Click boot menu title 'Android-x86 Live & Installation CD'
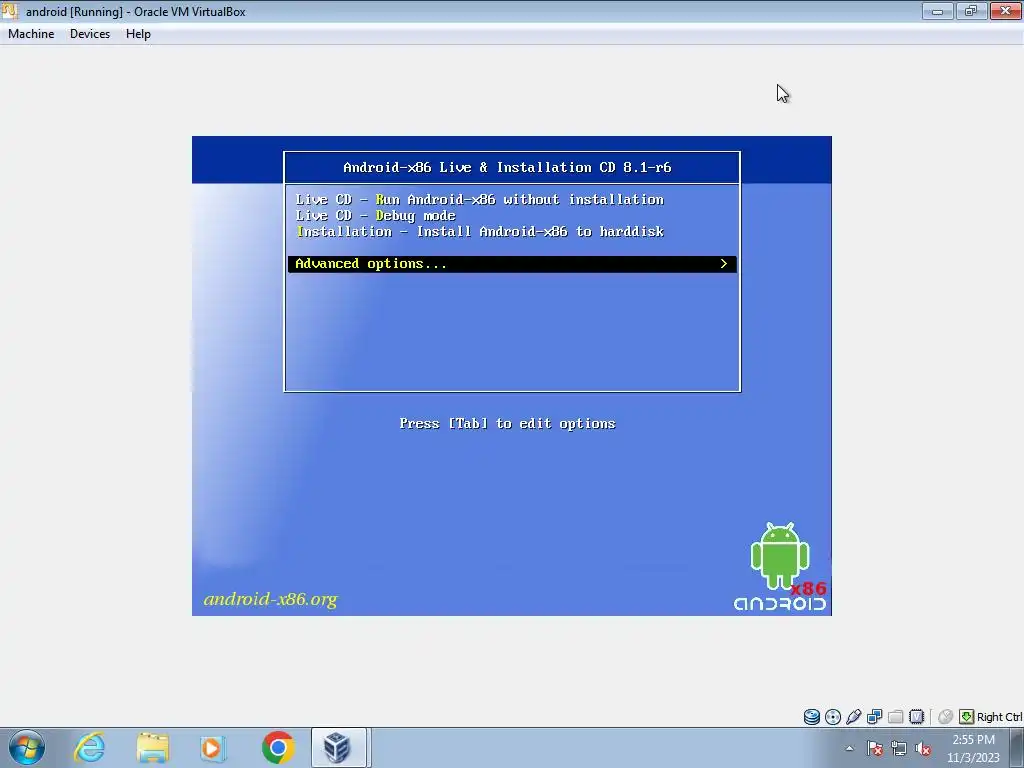Screen dimensions: 1024x768 pyautogui.click(x=507, y=168)
